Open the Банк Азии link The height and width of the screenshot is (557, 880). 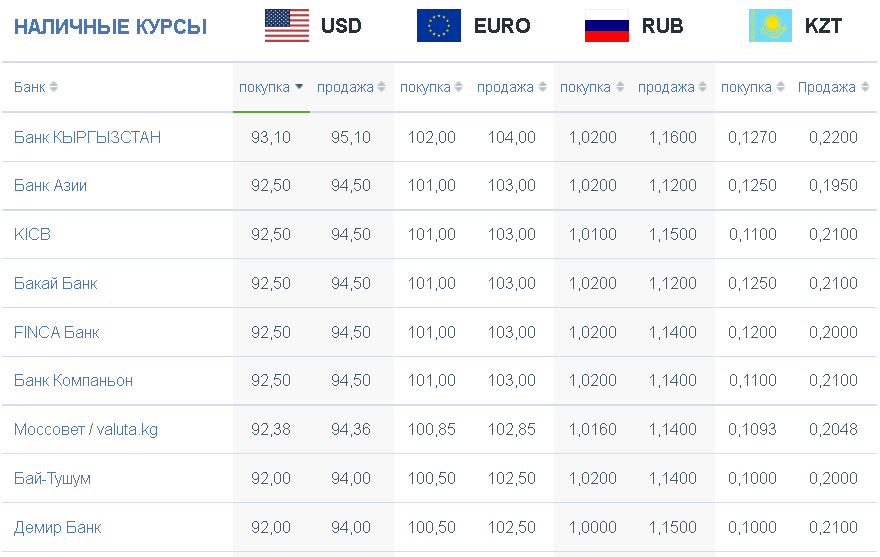pyautogui.click(x=51, y=186)
